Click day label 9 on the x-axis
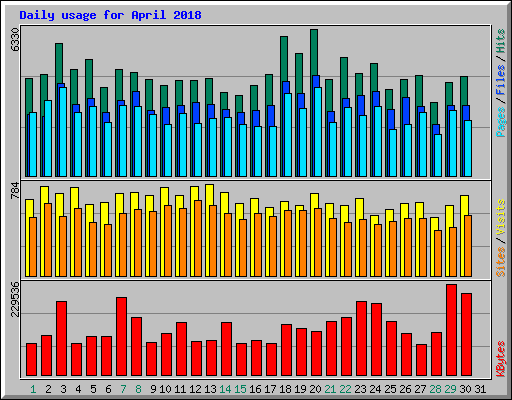512x400 pixels. point(153,389)
